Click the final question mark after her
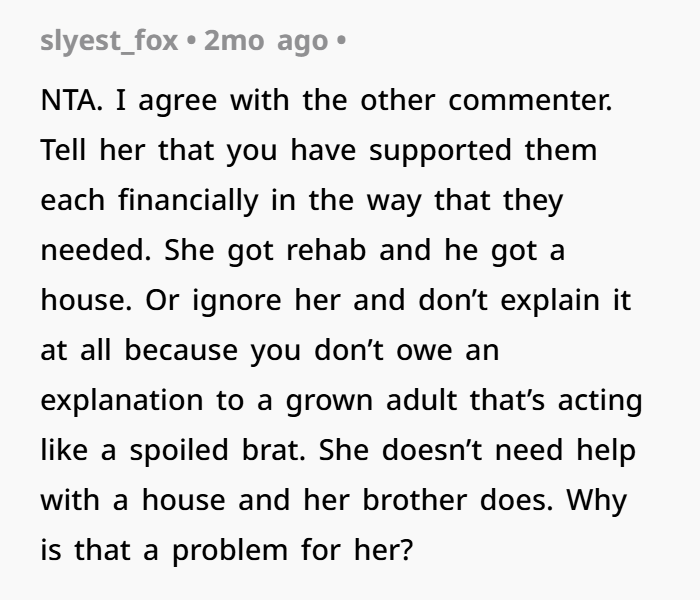 coord(407,550)
